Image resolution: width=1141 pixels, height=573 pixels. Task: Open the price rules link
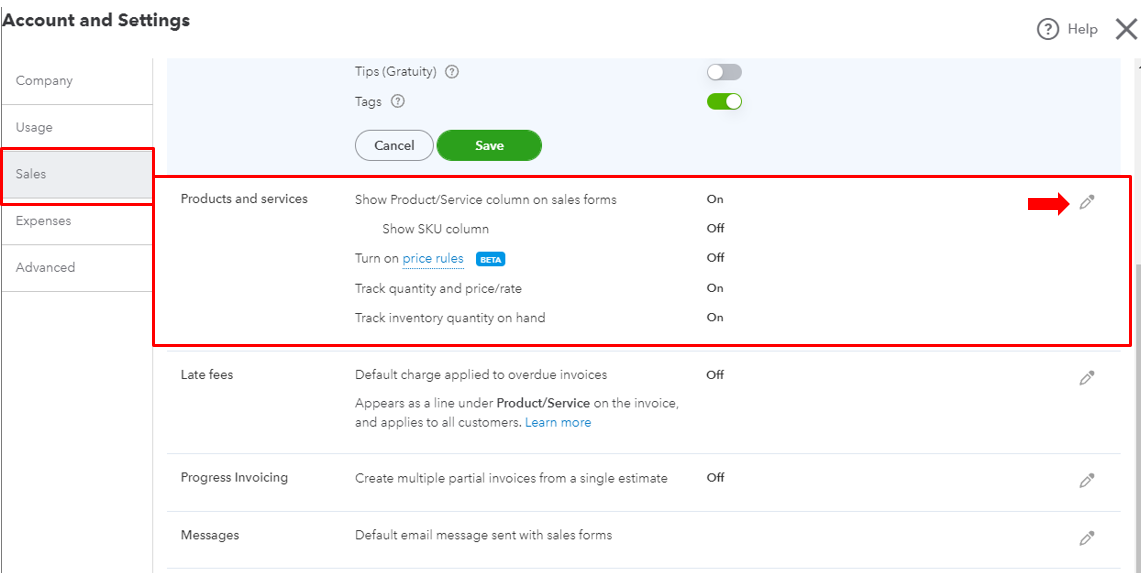433,258
